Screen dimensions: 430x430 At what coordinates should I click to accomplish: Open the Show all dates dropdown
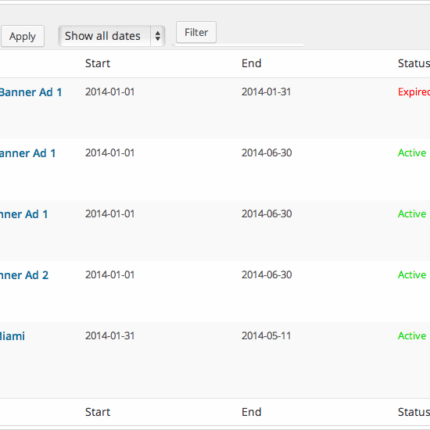tap(112, 36)
